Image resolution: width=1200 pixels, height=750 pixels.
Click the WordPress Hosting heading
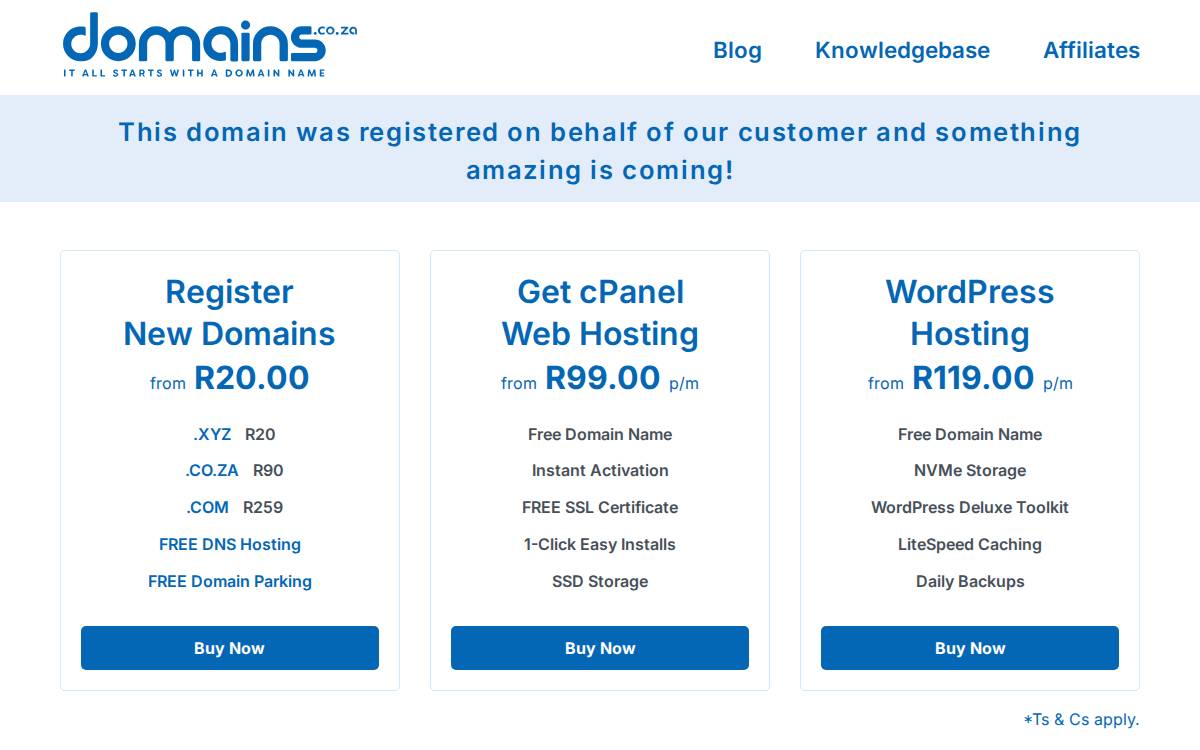(x=970, y=313)
